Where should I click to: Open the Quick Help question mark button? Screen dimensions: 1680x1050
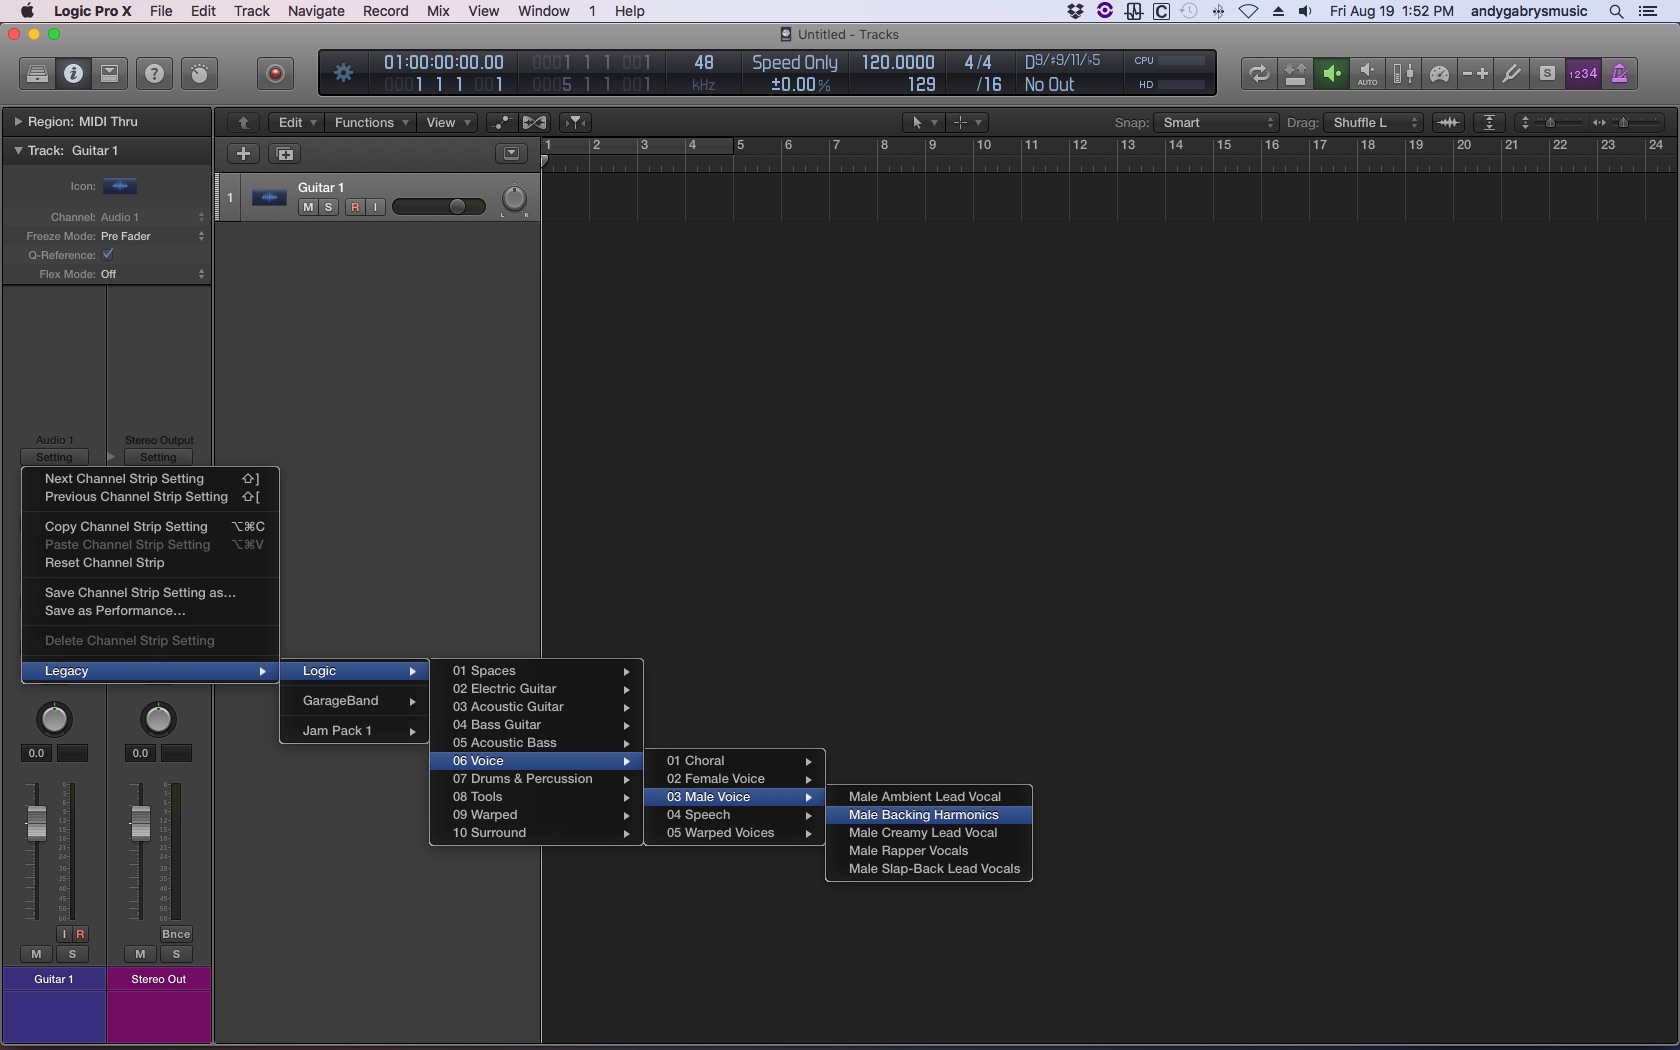pos(154,73)
